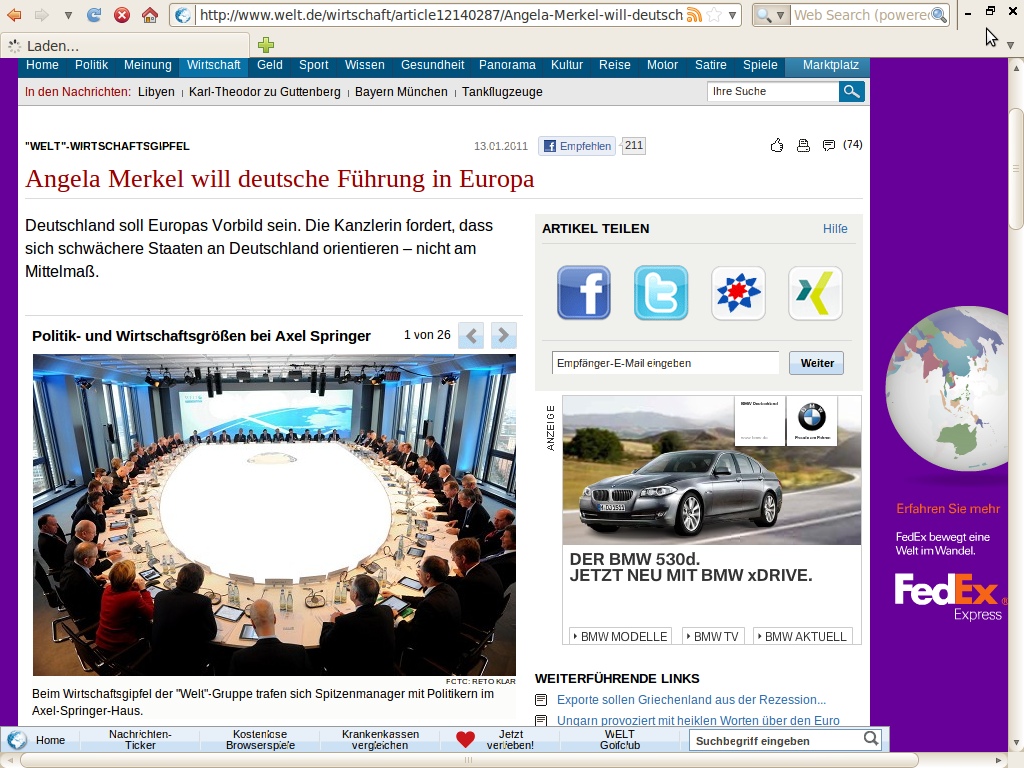
Task: Open the Meinung section
Action: [148, 65]
